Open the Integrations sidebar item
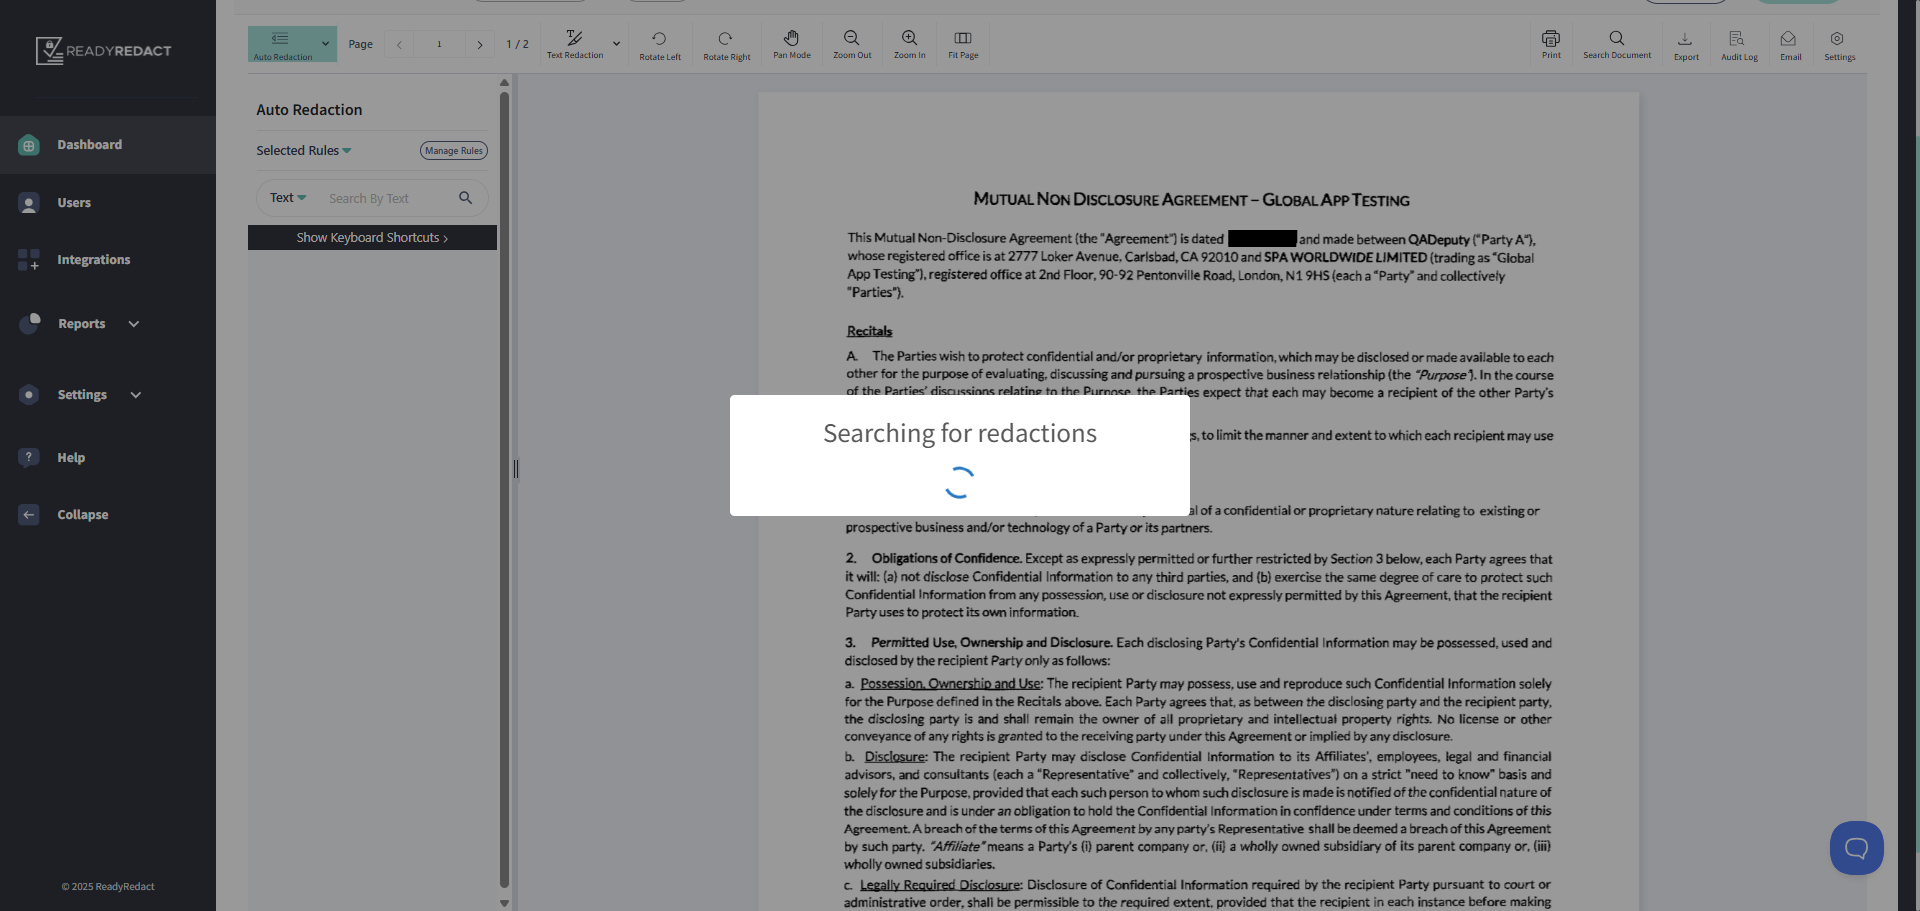Image resolution: width=1920 pixels, height=911 pixels. [x=108, y=260]
